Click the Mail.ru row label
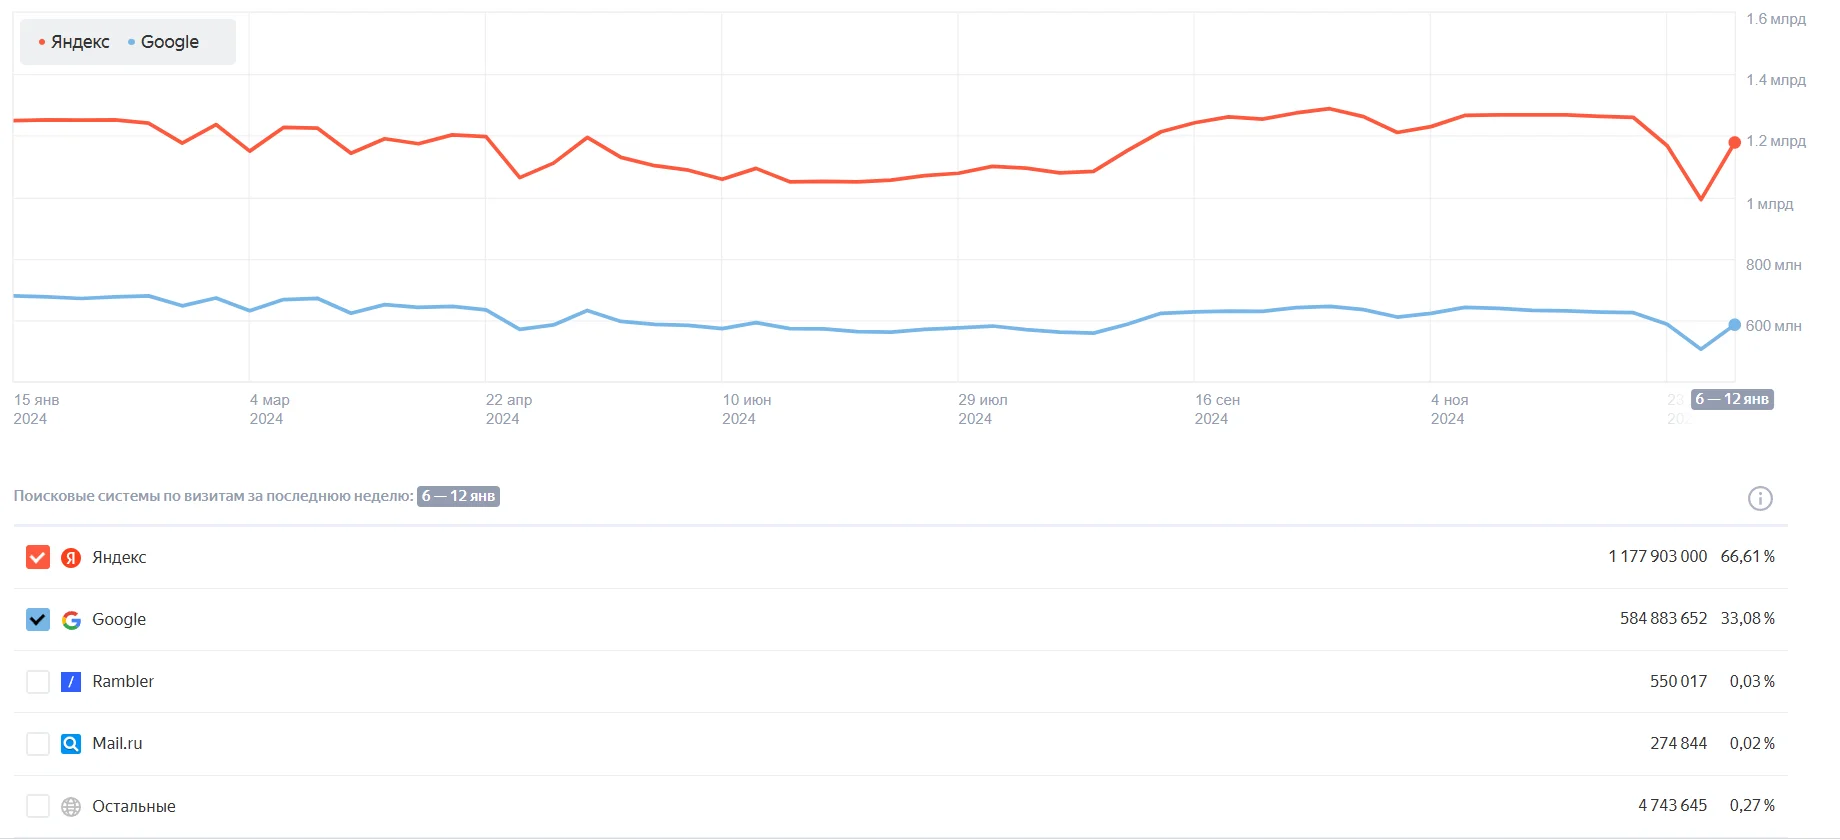The height and width of the screenshot is (840, 1840). pyautogui.click(x=117, y=744)
